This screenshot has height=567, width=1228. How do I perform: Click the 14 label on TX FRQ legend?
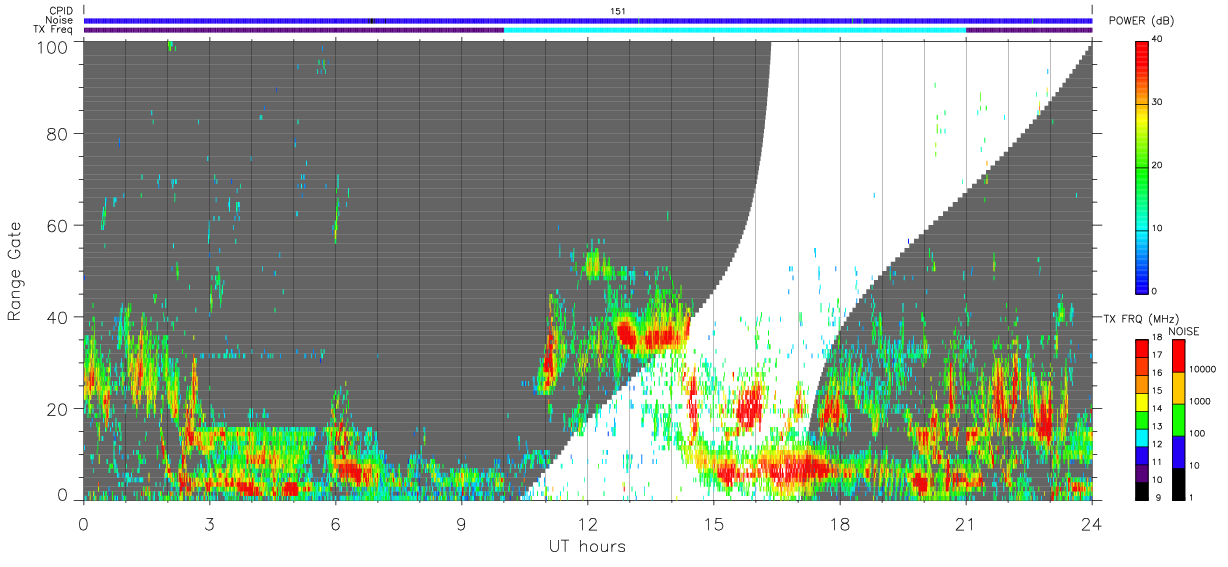tap(1158, 409)
